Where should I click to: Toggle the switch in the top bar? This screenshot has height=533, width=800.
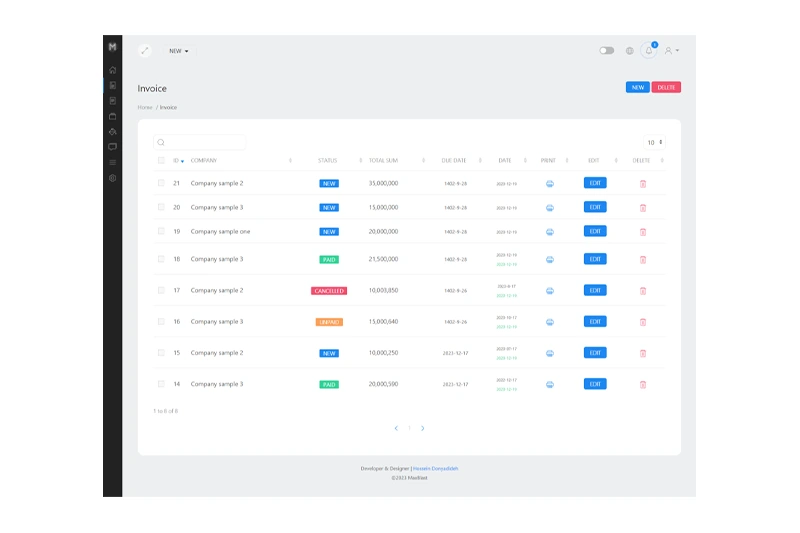tap(606, 50)
